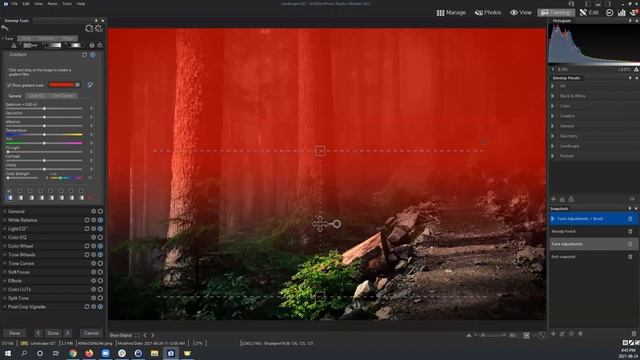Open White Balance group settings
640x360 pixels.
(93, 220)
